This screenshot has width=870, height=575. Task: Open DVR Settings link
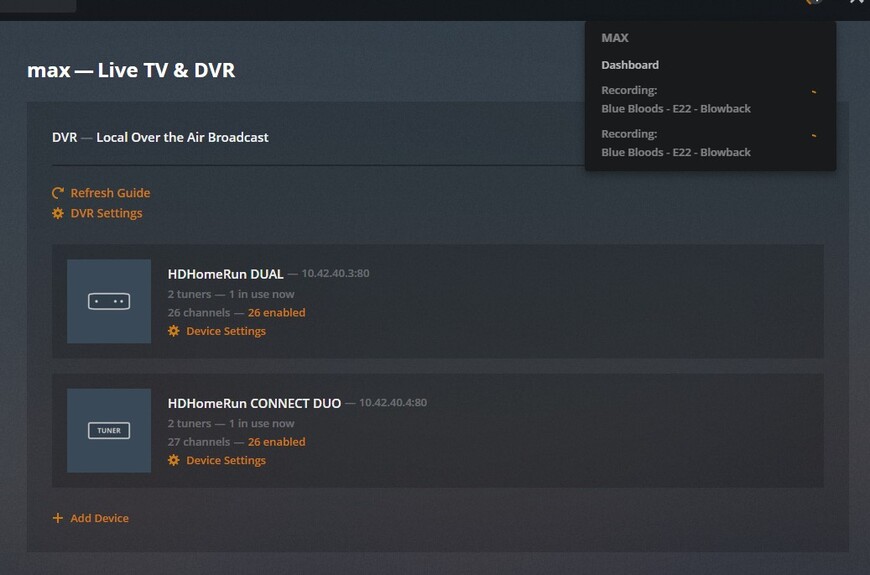(106, 213)
